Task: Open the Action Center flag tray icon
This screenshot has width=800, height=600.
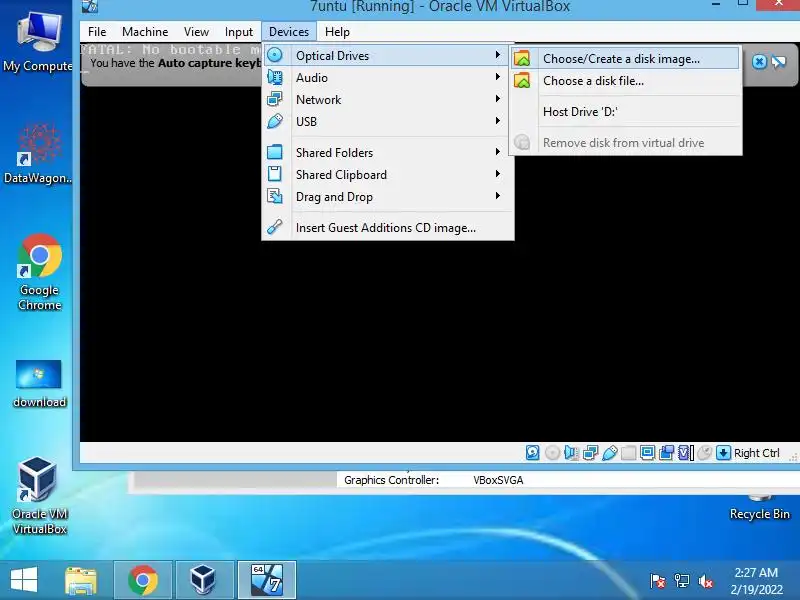Action: pos(658,581)
